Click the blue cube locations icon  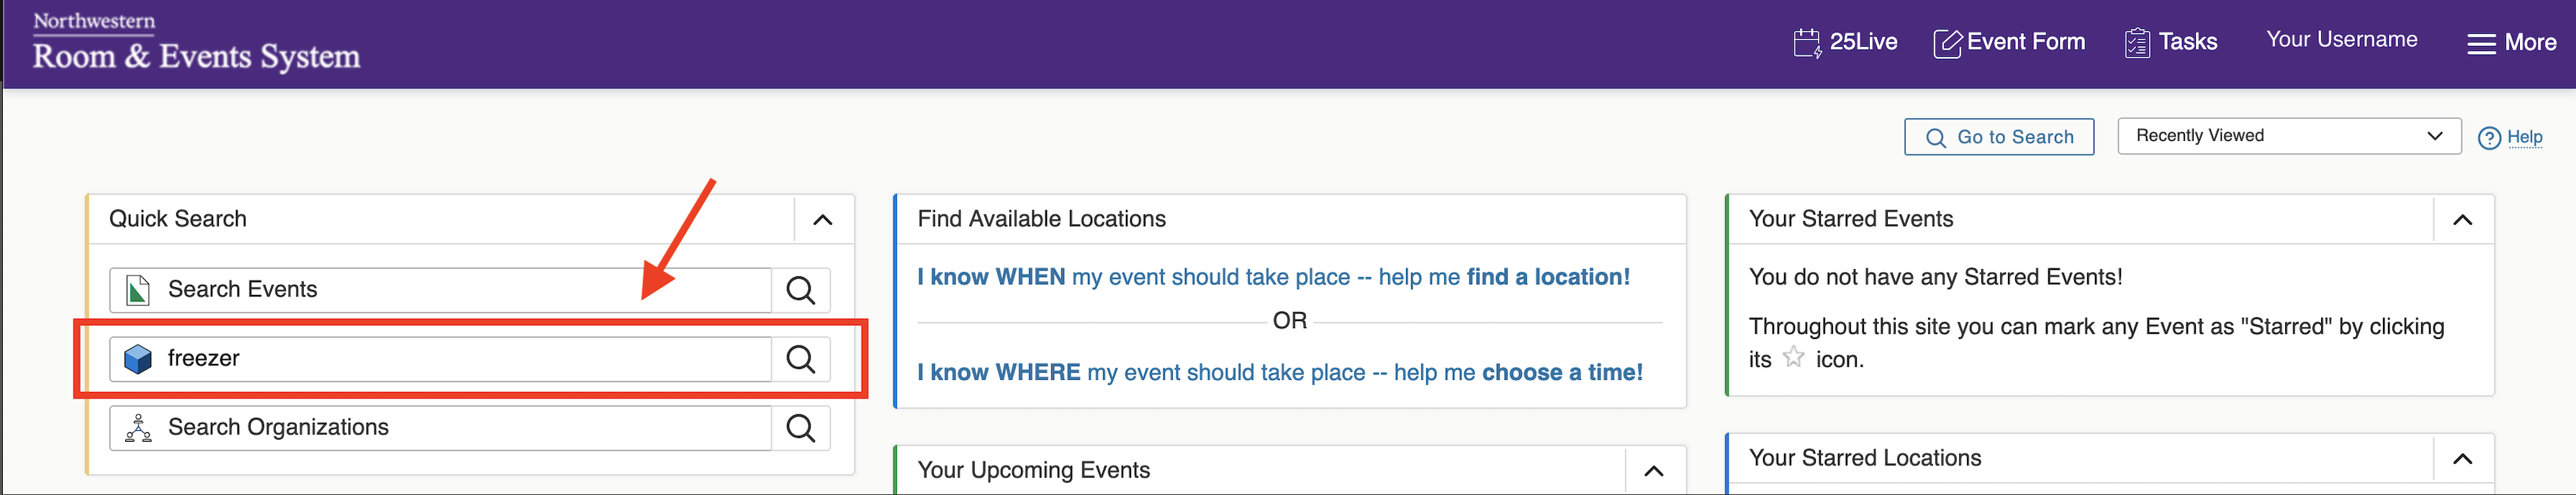click(x=138, y=359)
